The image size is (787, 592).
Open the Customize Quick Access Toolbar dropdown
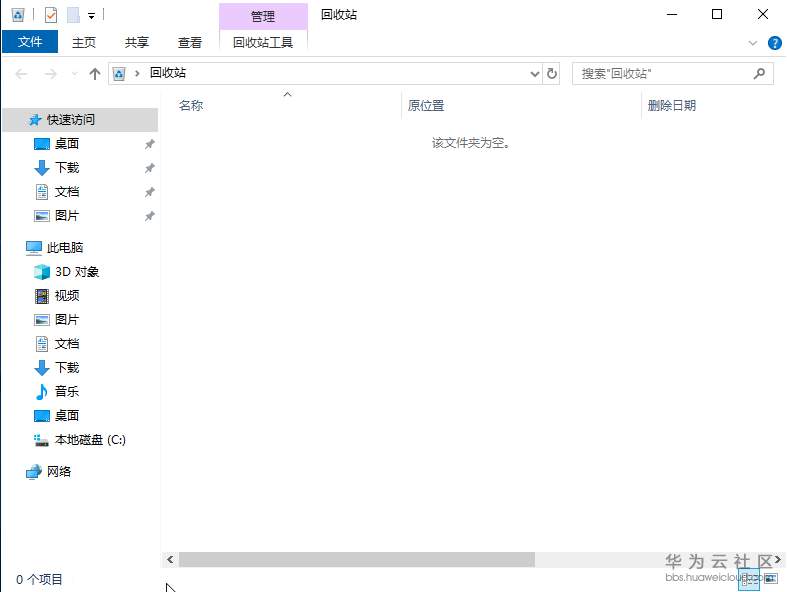pyautogui.click(x=91, y=16)
